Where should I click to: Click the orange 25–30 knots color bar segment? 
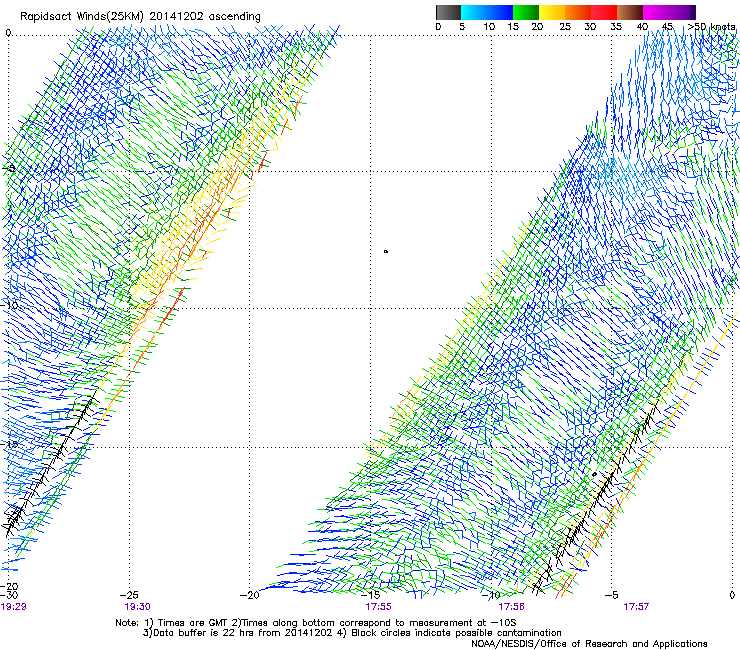click(578, 12)
